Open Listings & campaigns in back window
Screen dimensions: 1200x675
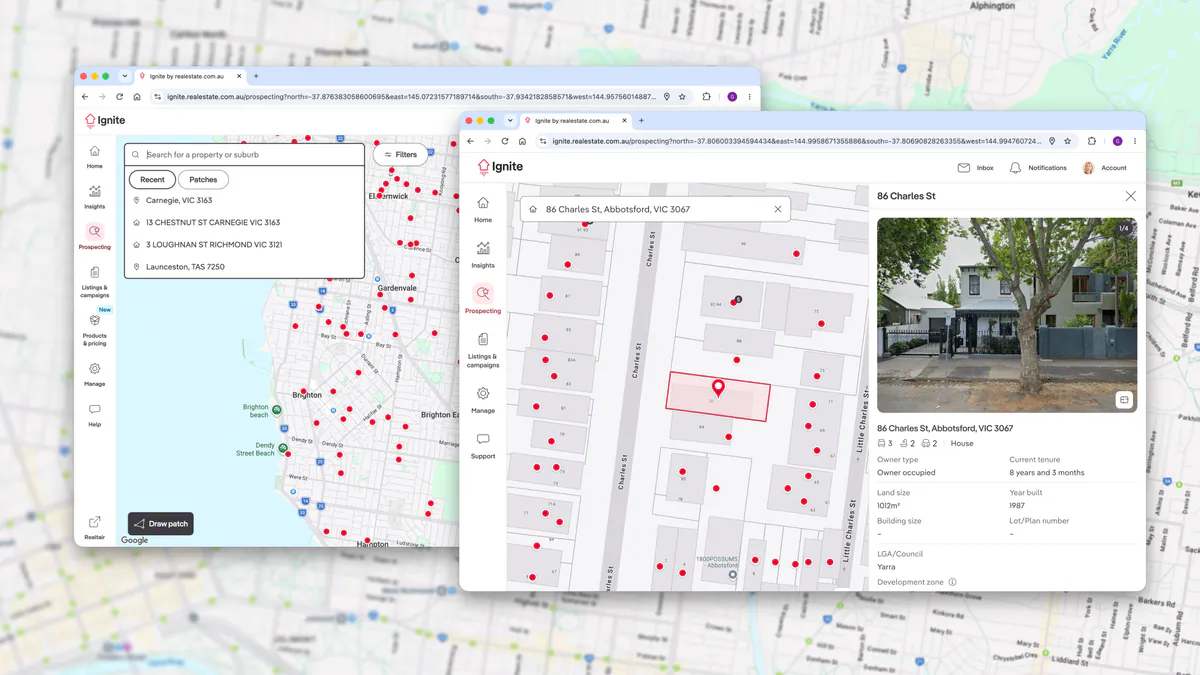pos(95,283)
